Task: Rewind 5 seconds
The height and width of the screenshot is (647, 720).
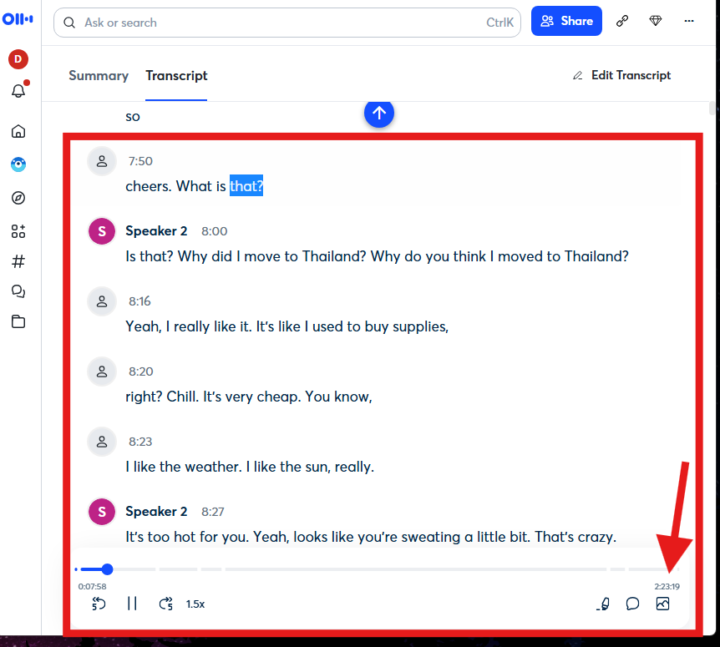Action: tap(98, 603)
